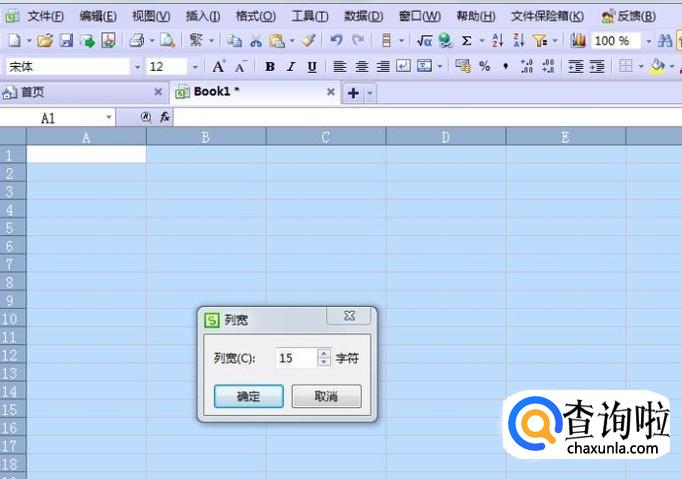This screenshot has width=682, height=479.
Task: Merge and center cells button
Action: pos(425,66)
